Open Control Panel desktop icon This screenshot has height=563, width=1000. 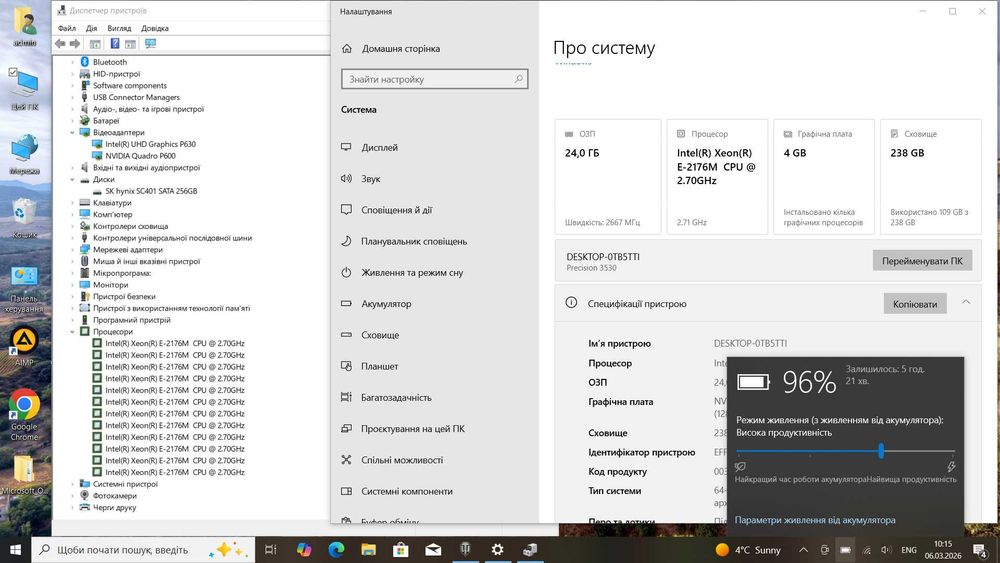pyautogui.click(x=24, y=289)
